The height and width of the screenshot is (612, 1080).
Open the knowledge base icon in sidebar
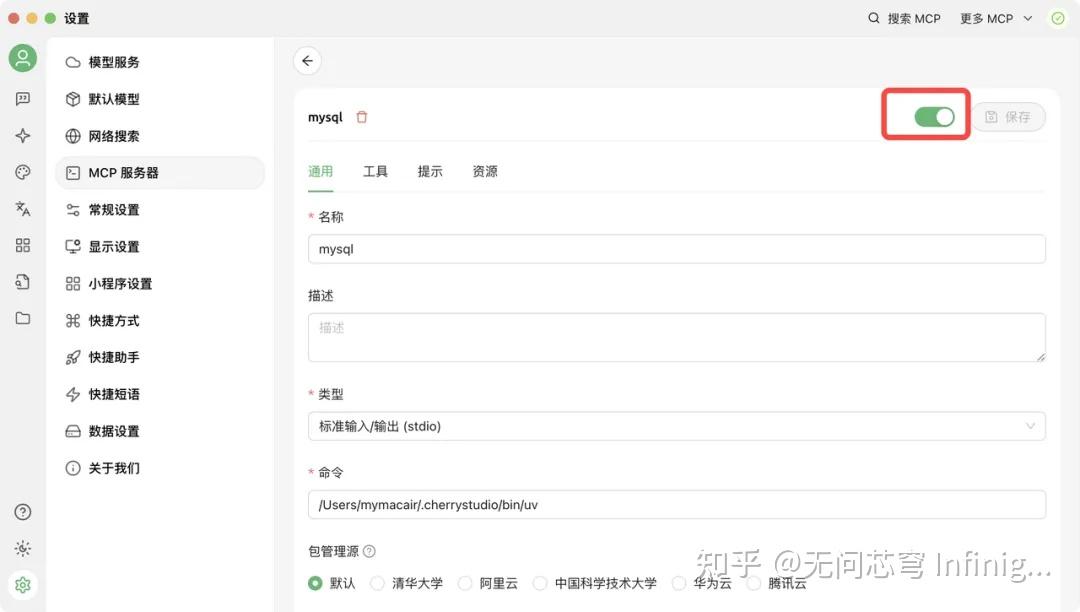point(22,281)
